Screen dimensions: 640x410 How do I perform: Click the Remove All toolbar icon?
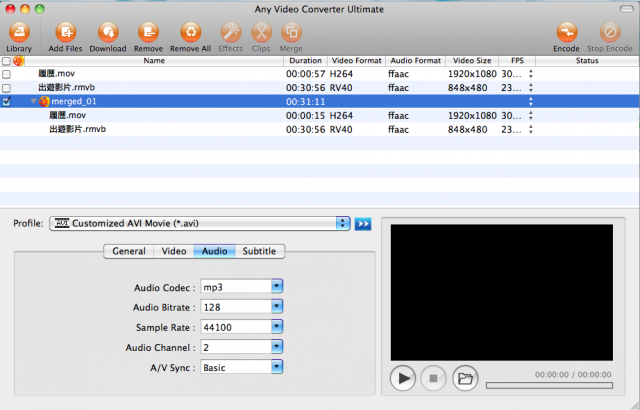point(191,32)
